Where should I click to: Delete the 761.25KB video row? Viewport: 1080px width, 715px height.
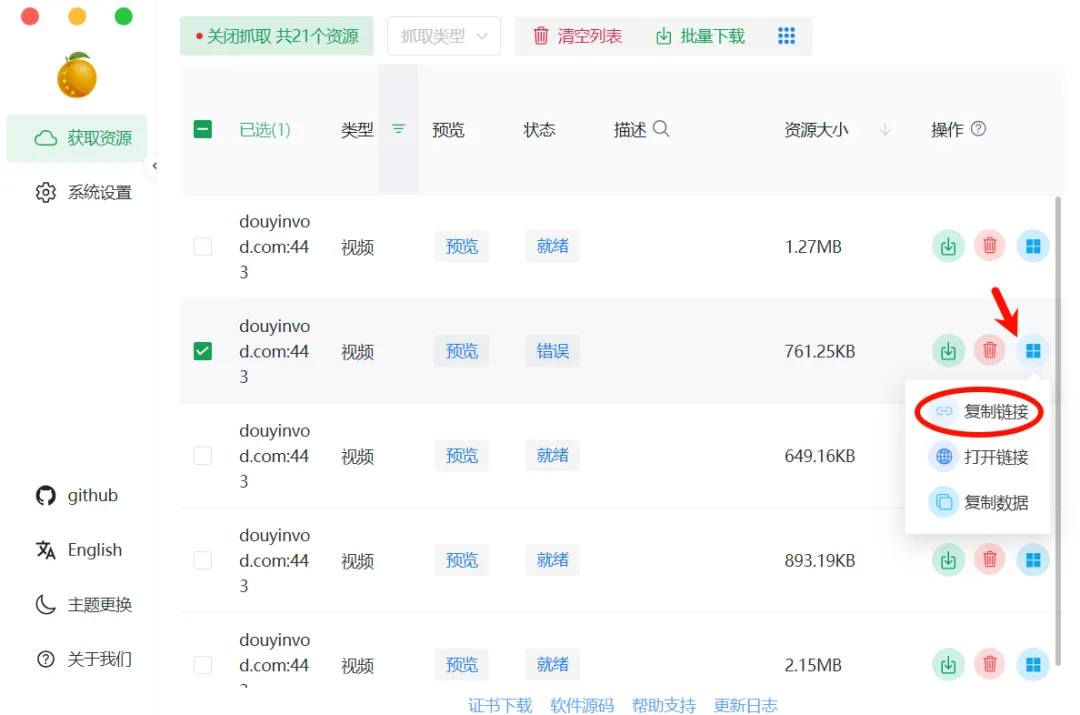pos(990,351)
